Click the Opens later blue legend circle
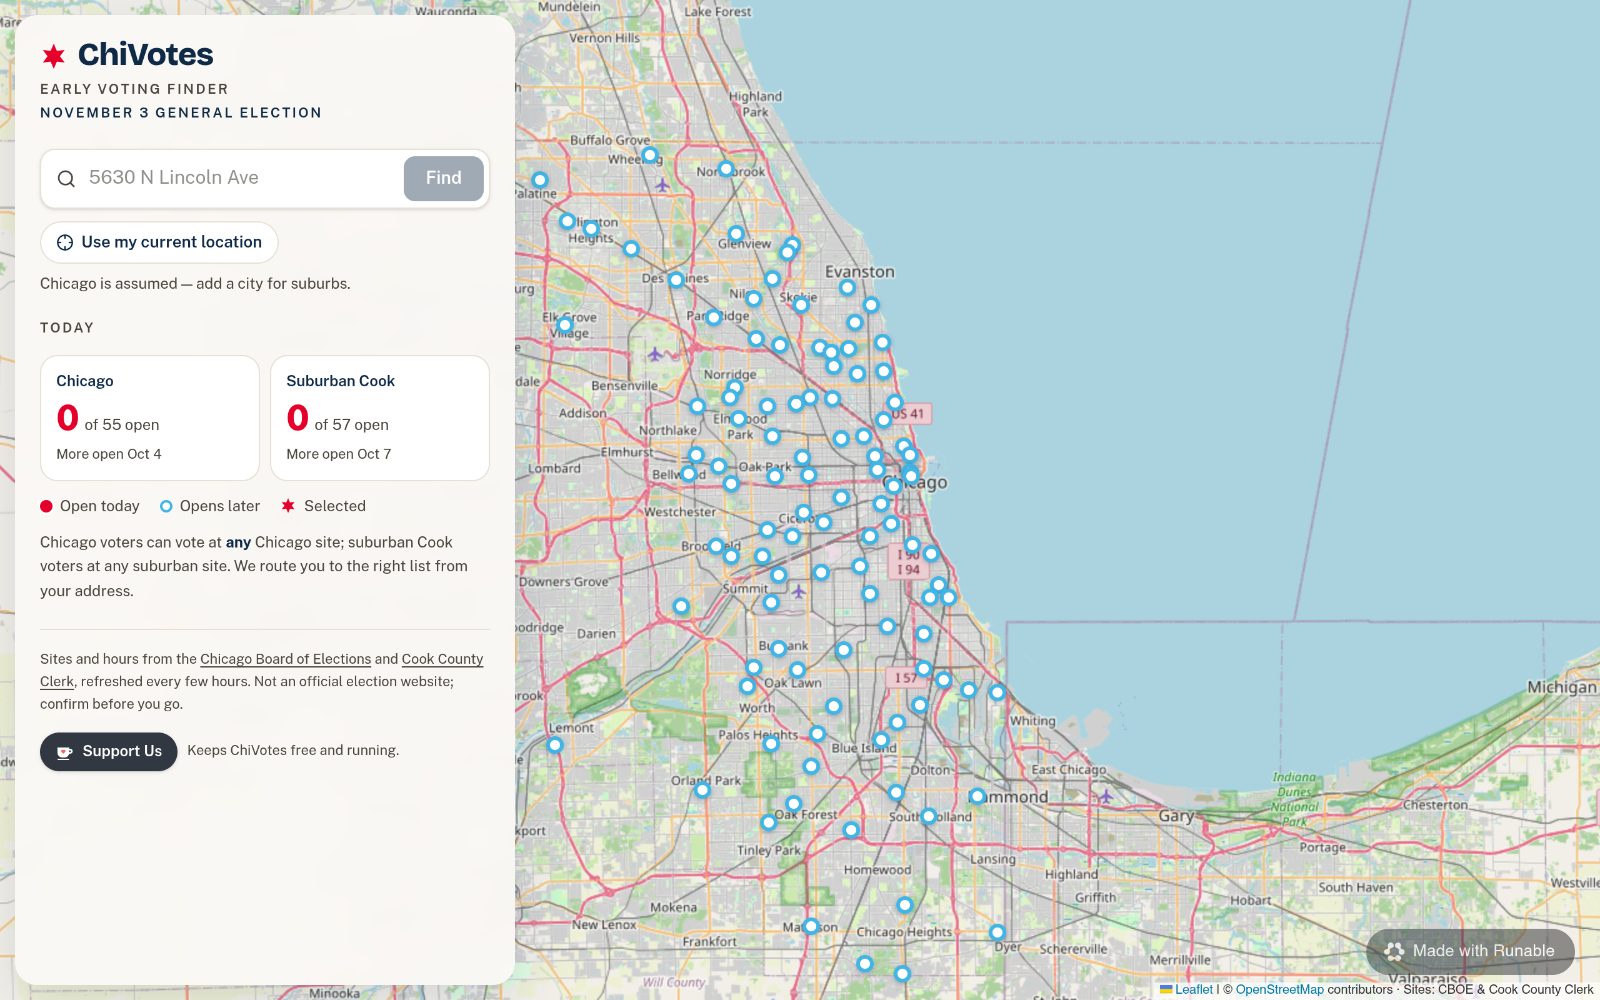The image size is (1600, 1000). point(166,506)
